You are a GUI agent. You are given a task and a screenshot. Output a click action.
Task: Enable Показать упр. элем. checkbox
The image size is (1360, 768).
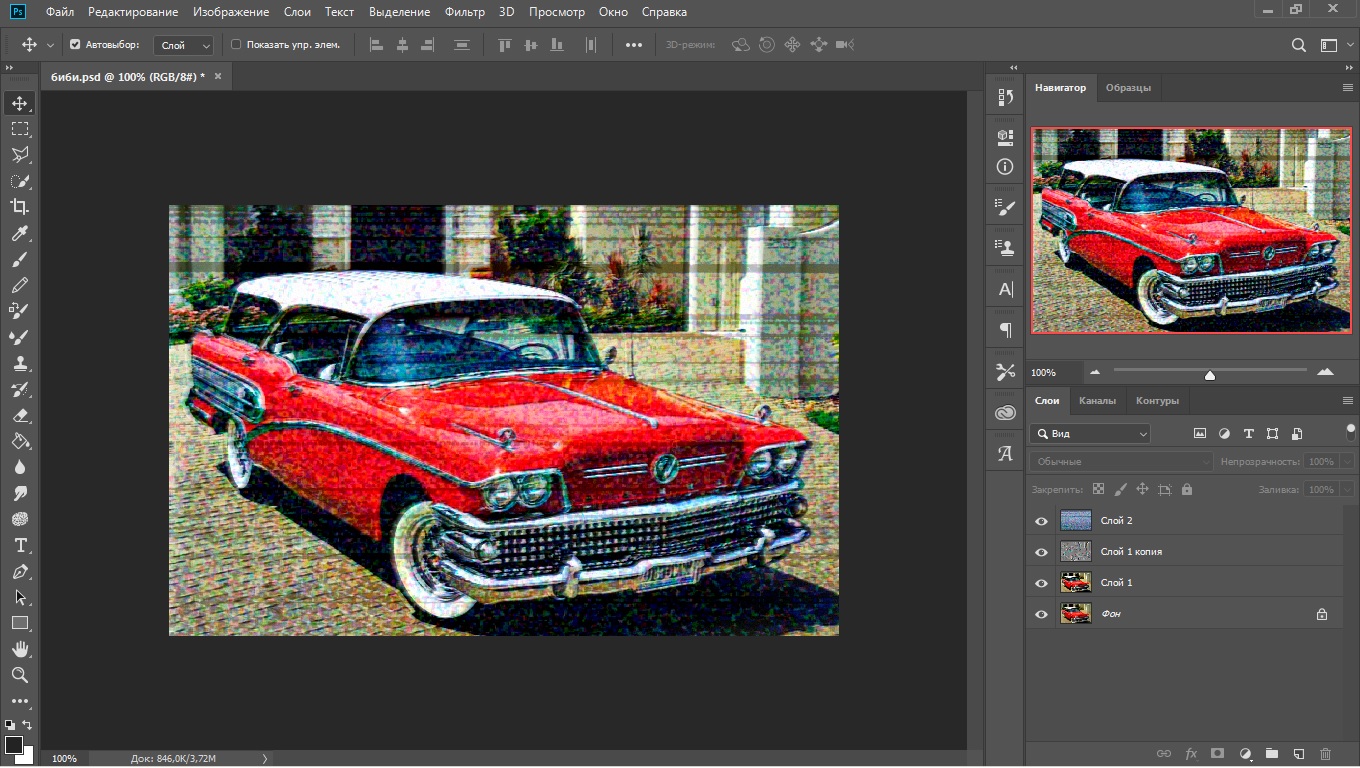(236, 45)
